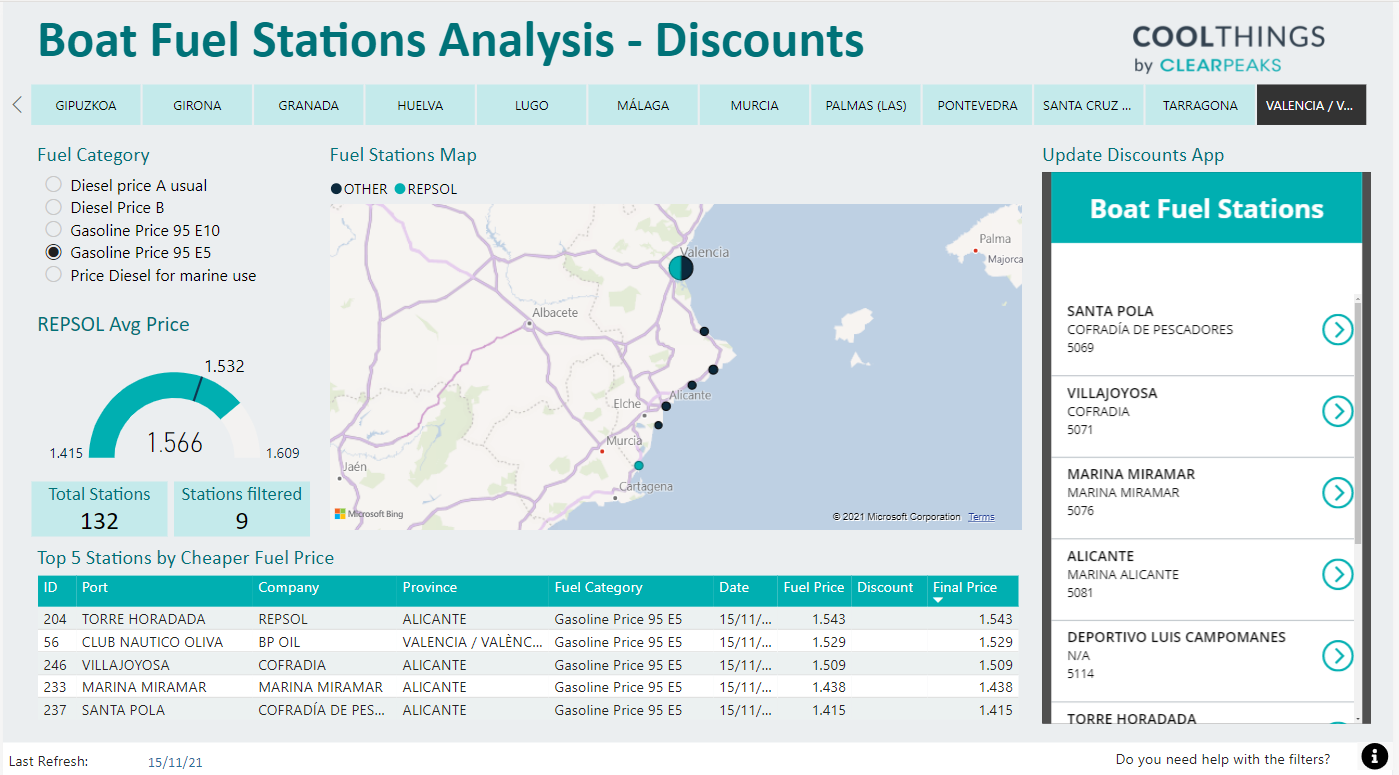Click the Stations filtered 9 card
The height and width of the screenshot is (775, 1399).
click(x=241, y=508)
